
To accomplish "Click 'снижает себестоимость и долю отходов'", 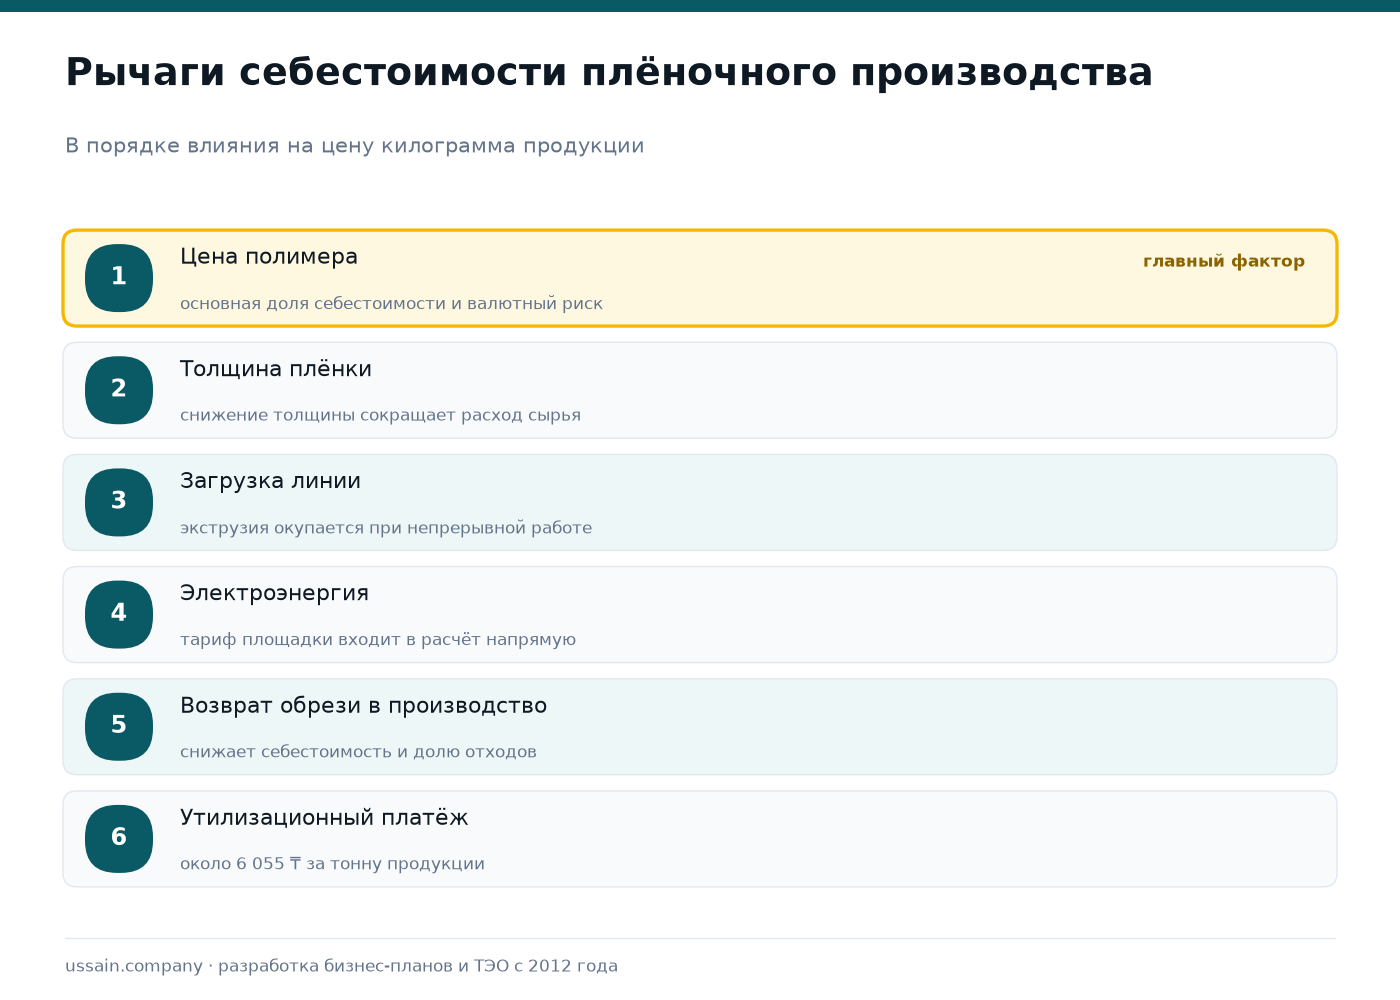I will (358, 751).
